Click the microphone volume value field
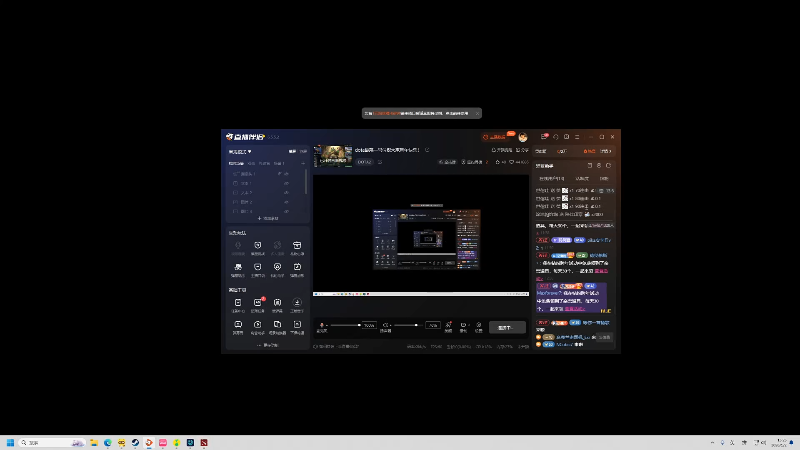This screenshot has height=450, width=800. pos(369,325)
